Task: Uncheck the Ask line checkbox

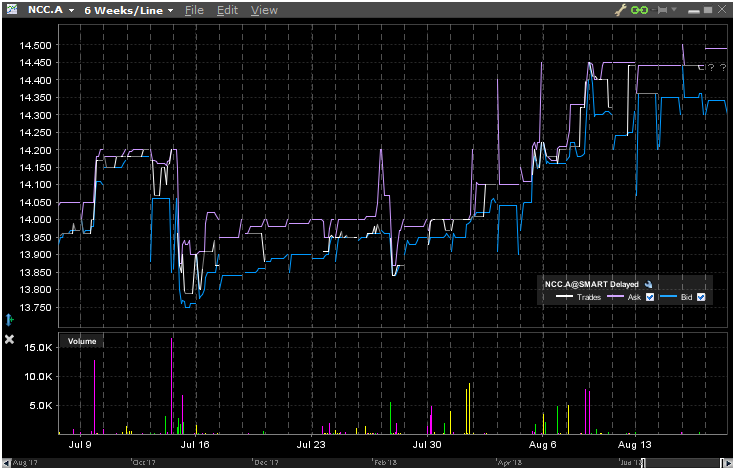Action: tap(650, 298)
